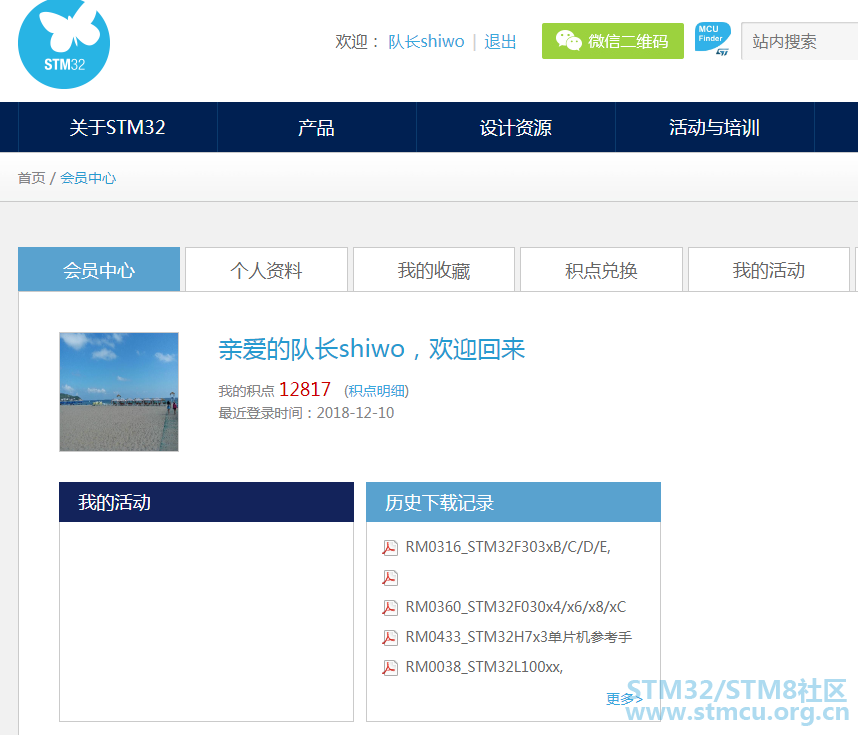Image resolution: width=858 pixels, height=735 pixels.
Task: Click PDF icon beside RM0316_STM32F303xB/C/D/E
Action: (x=390, y=547)
